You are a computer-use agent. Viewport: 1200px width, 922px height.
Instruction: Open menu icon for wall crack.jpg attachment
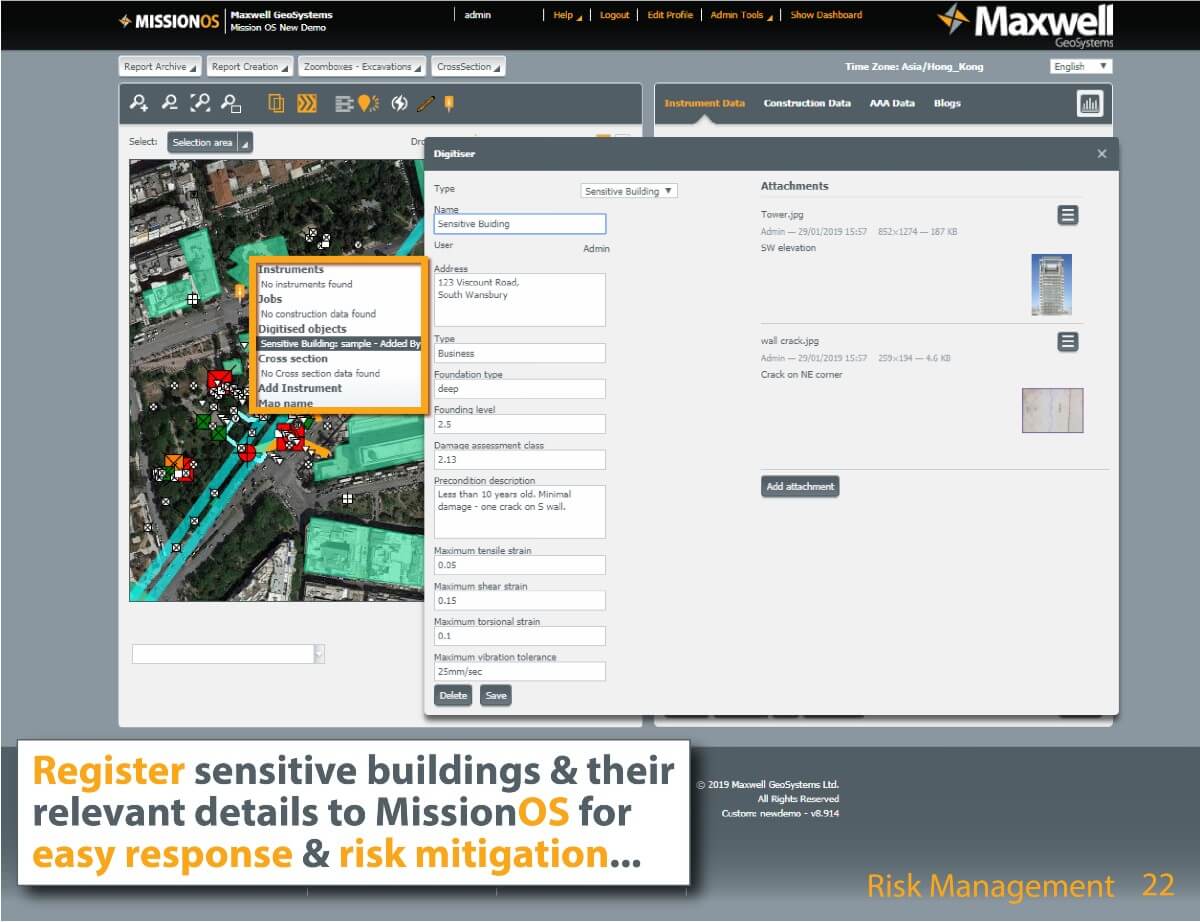coord(1068,342)
